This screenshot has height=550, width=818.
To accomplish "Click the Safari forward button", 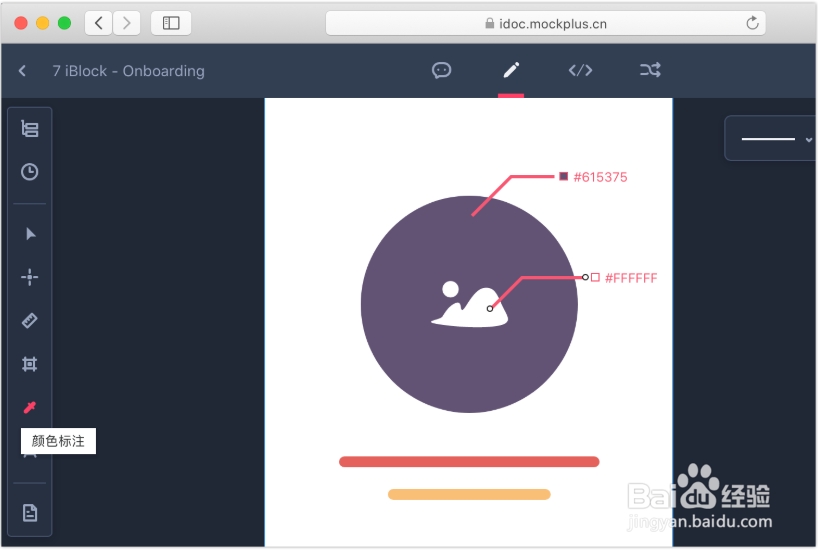I will pyautogui.click(x=127, y=23).
